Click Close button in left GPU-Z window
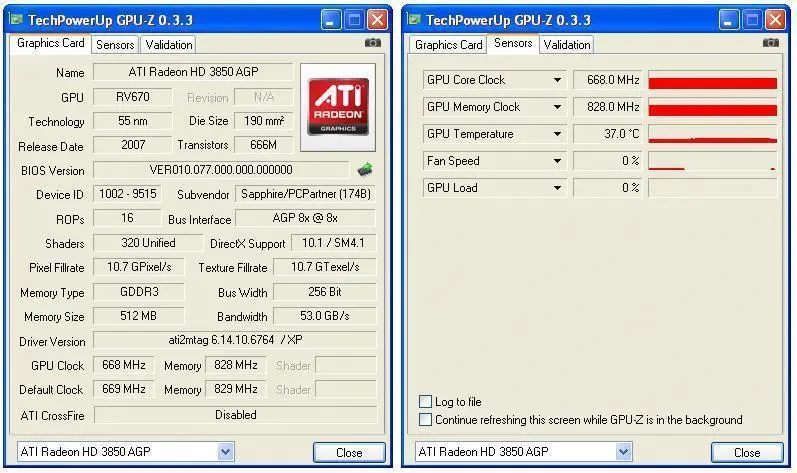Screen dimensions: 797x473 (x=349, y=452)
